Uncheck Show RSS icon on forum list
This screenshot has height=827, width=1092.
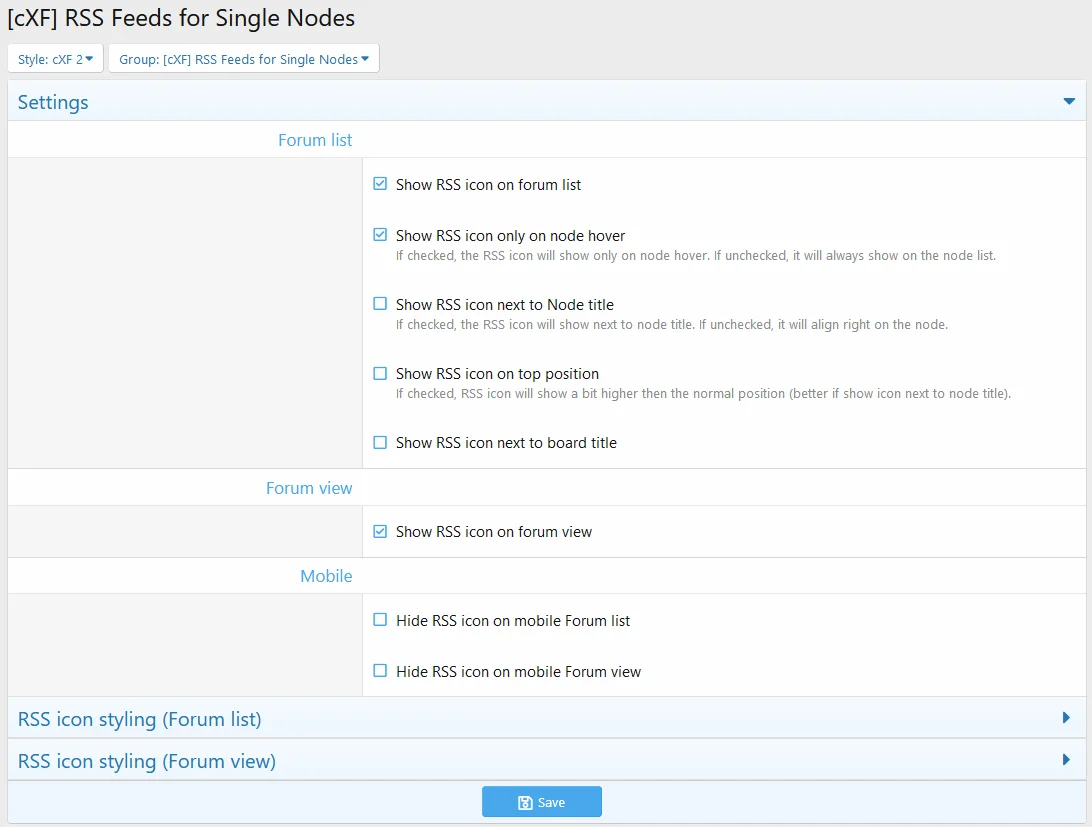coord(380,184)
